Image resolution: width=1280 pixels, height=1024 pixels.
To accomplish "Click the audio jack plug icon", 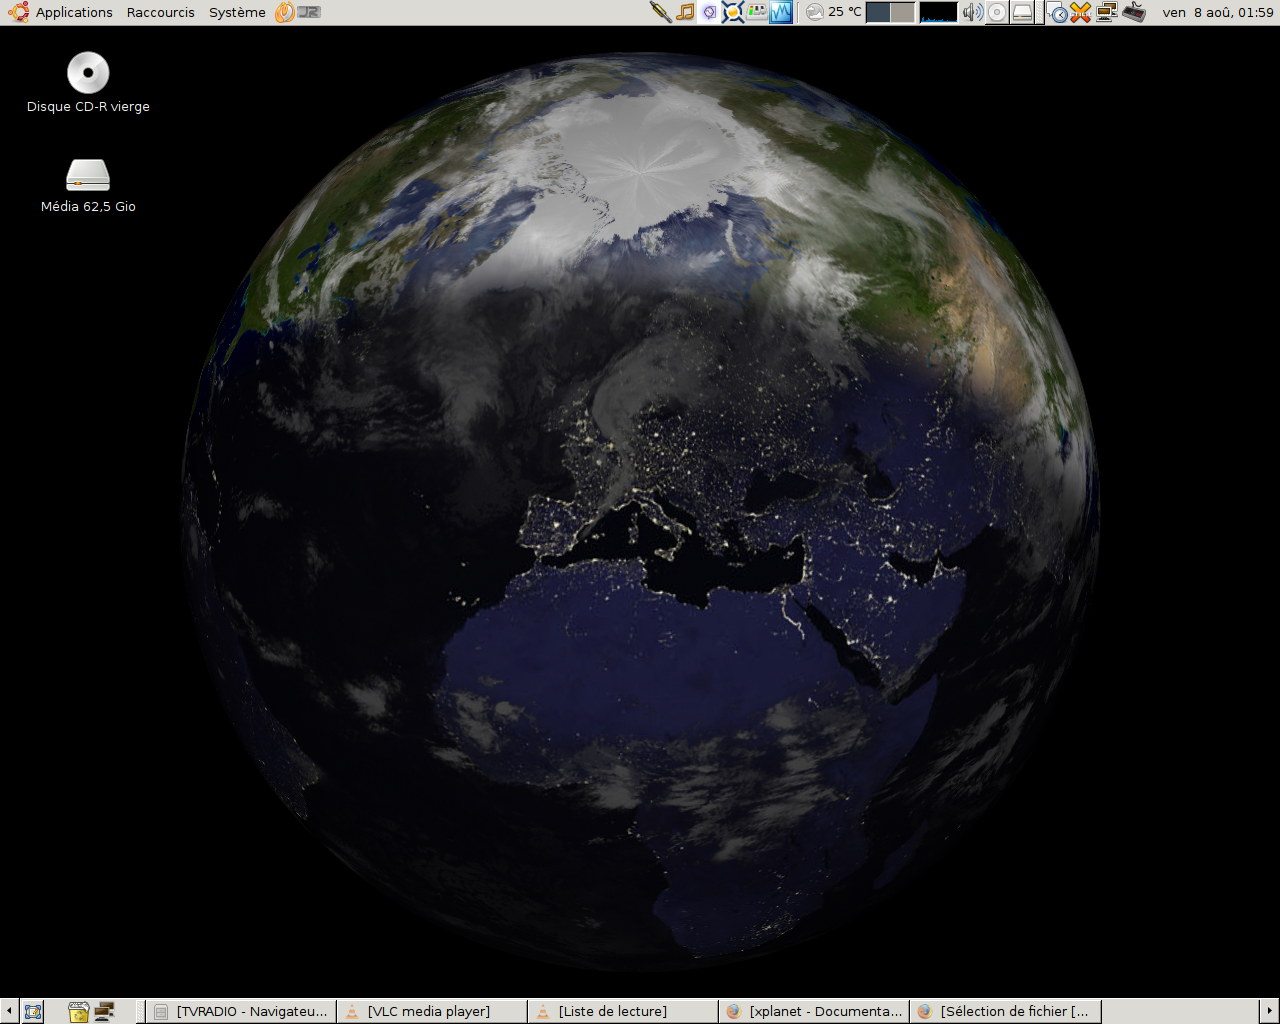I will tap(660, 12).
